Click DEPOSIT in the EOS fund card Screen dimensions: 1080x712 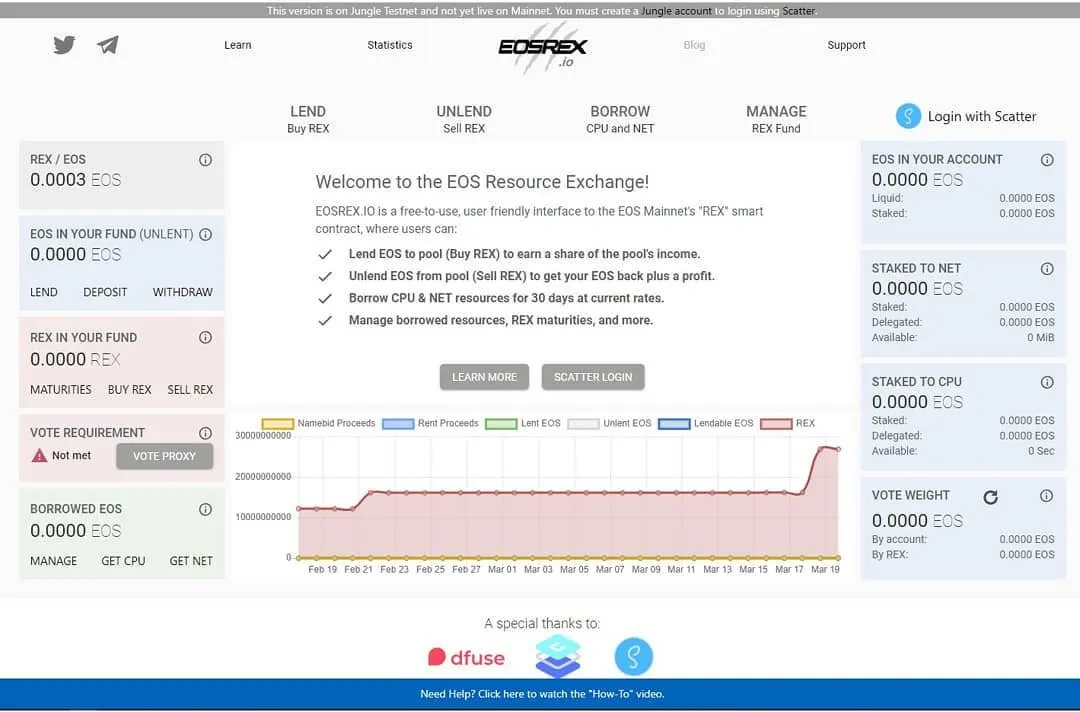[x=105, y=292]
